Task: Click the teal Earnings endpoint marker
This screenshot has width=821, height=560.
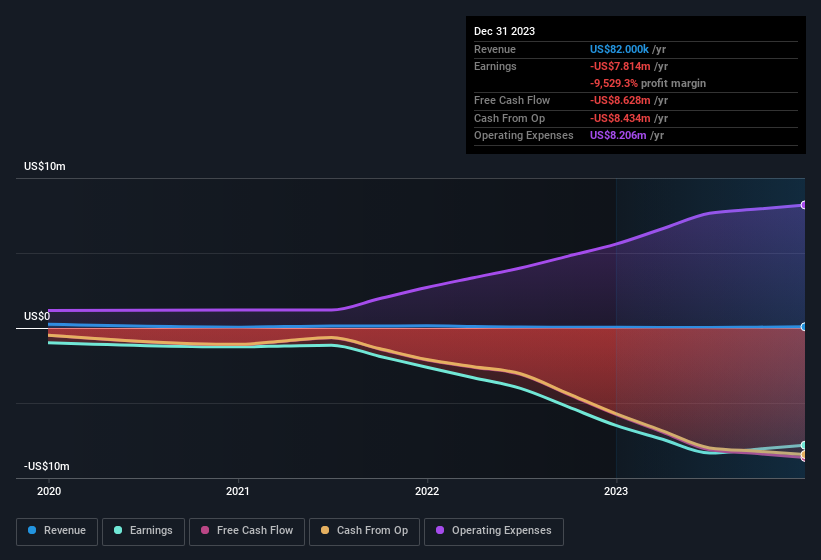Action: [x=804, y=445]
